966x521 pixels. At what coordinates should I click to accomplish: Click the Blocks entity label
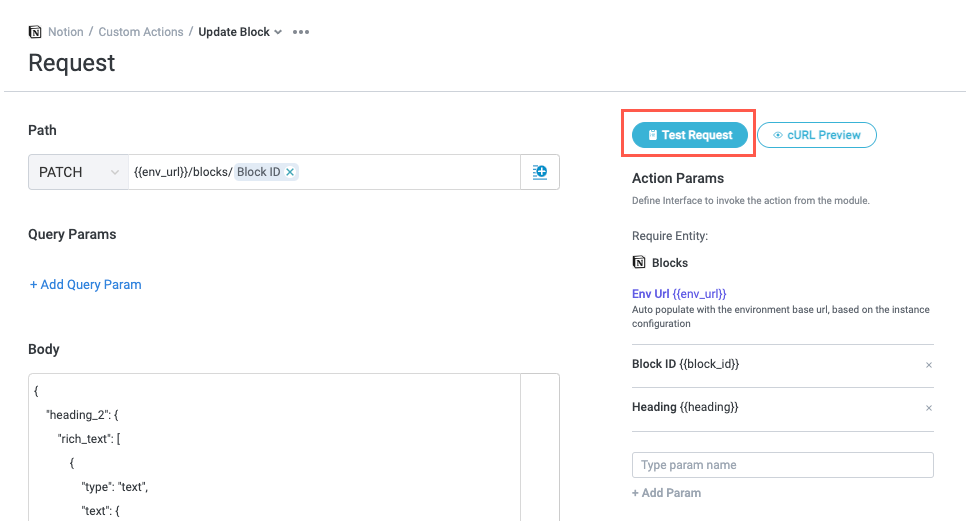670,262
